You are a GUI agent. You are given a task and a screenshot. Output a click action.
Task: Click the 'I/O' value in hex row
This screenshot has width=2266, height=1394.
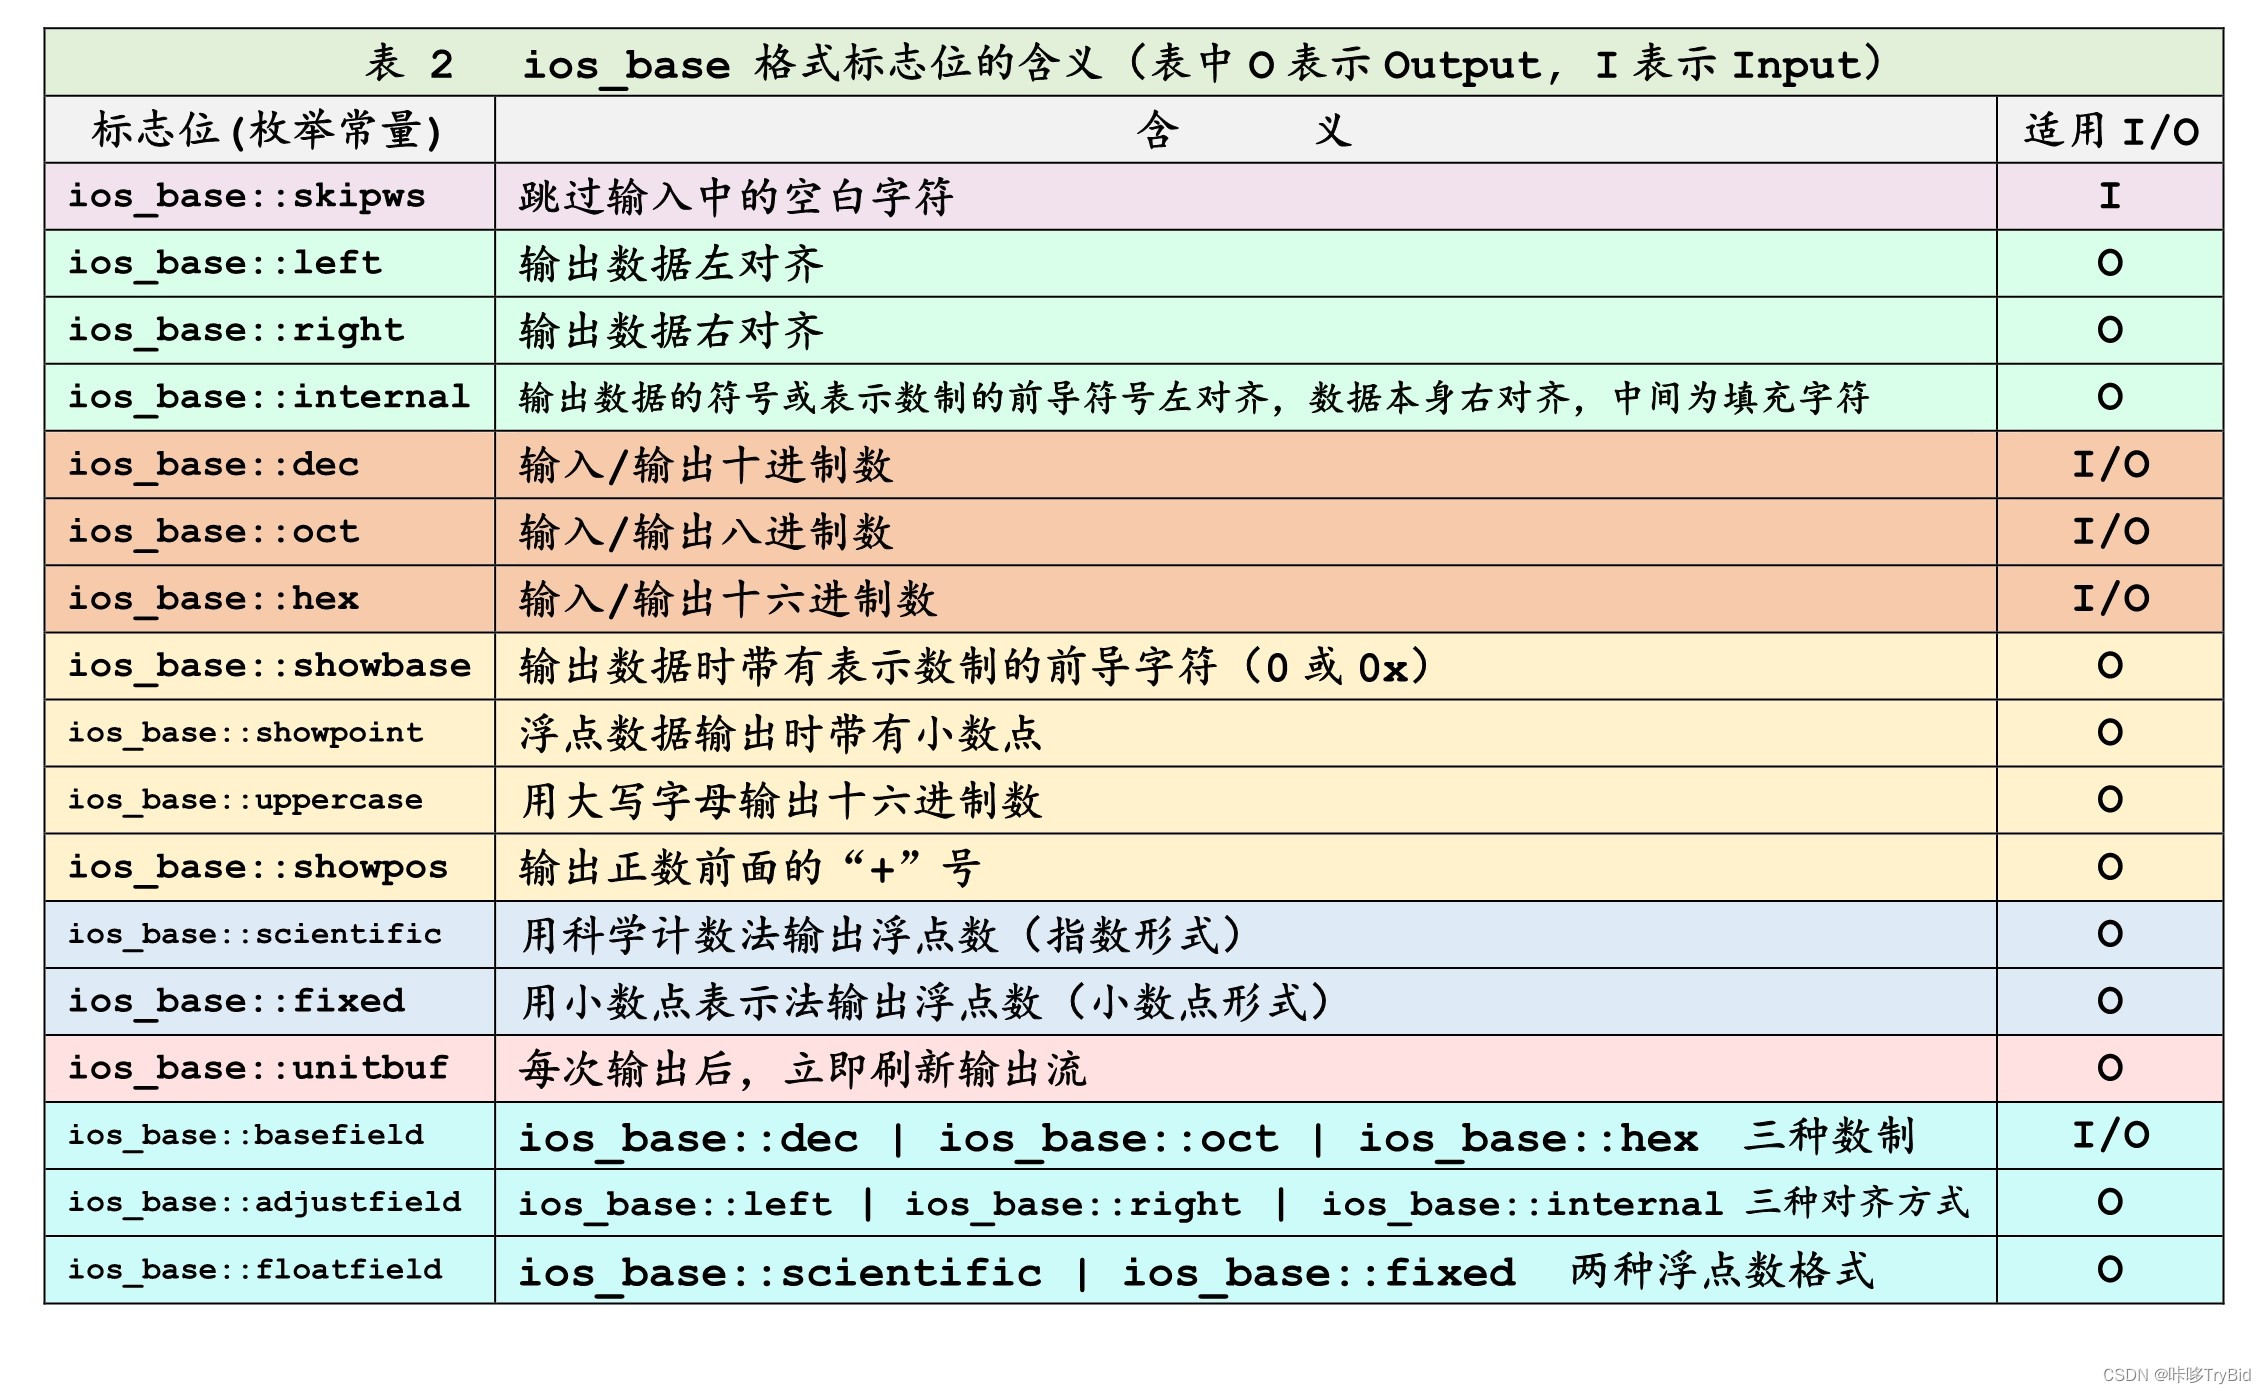[x=2110, y=598]
